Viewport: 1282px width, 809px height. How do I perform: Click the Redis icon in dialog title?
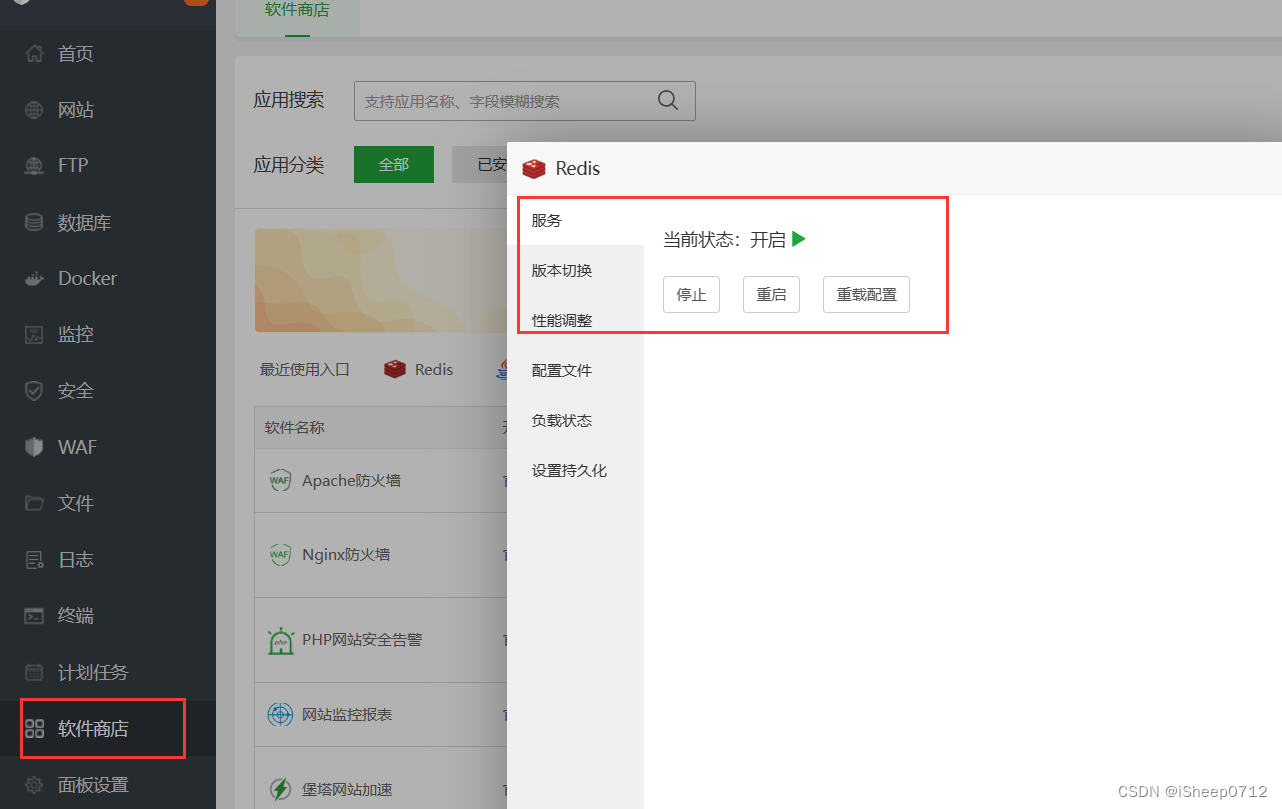click(534, 169)
